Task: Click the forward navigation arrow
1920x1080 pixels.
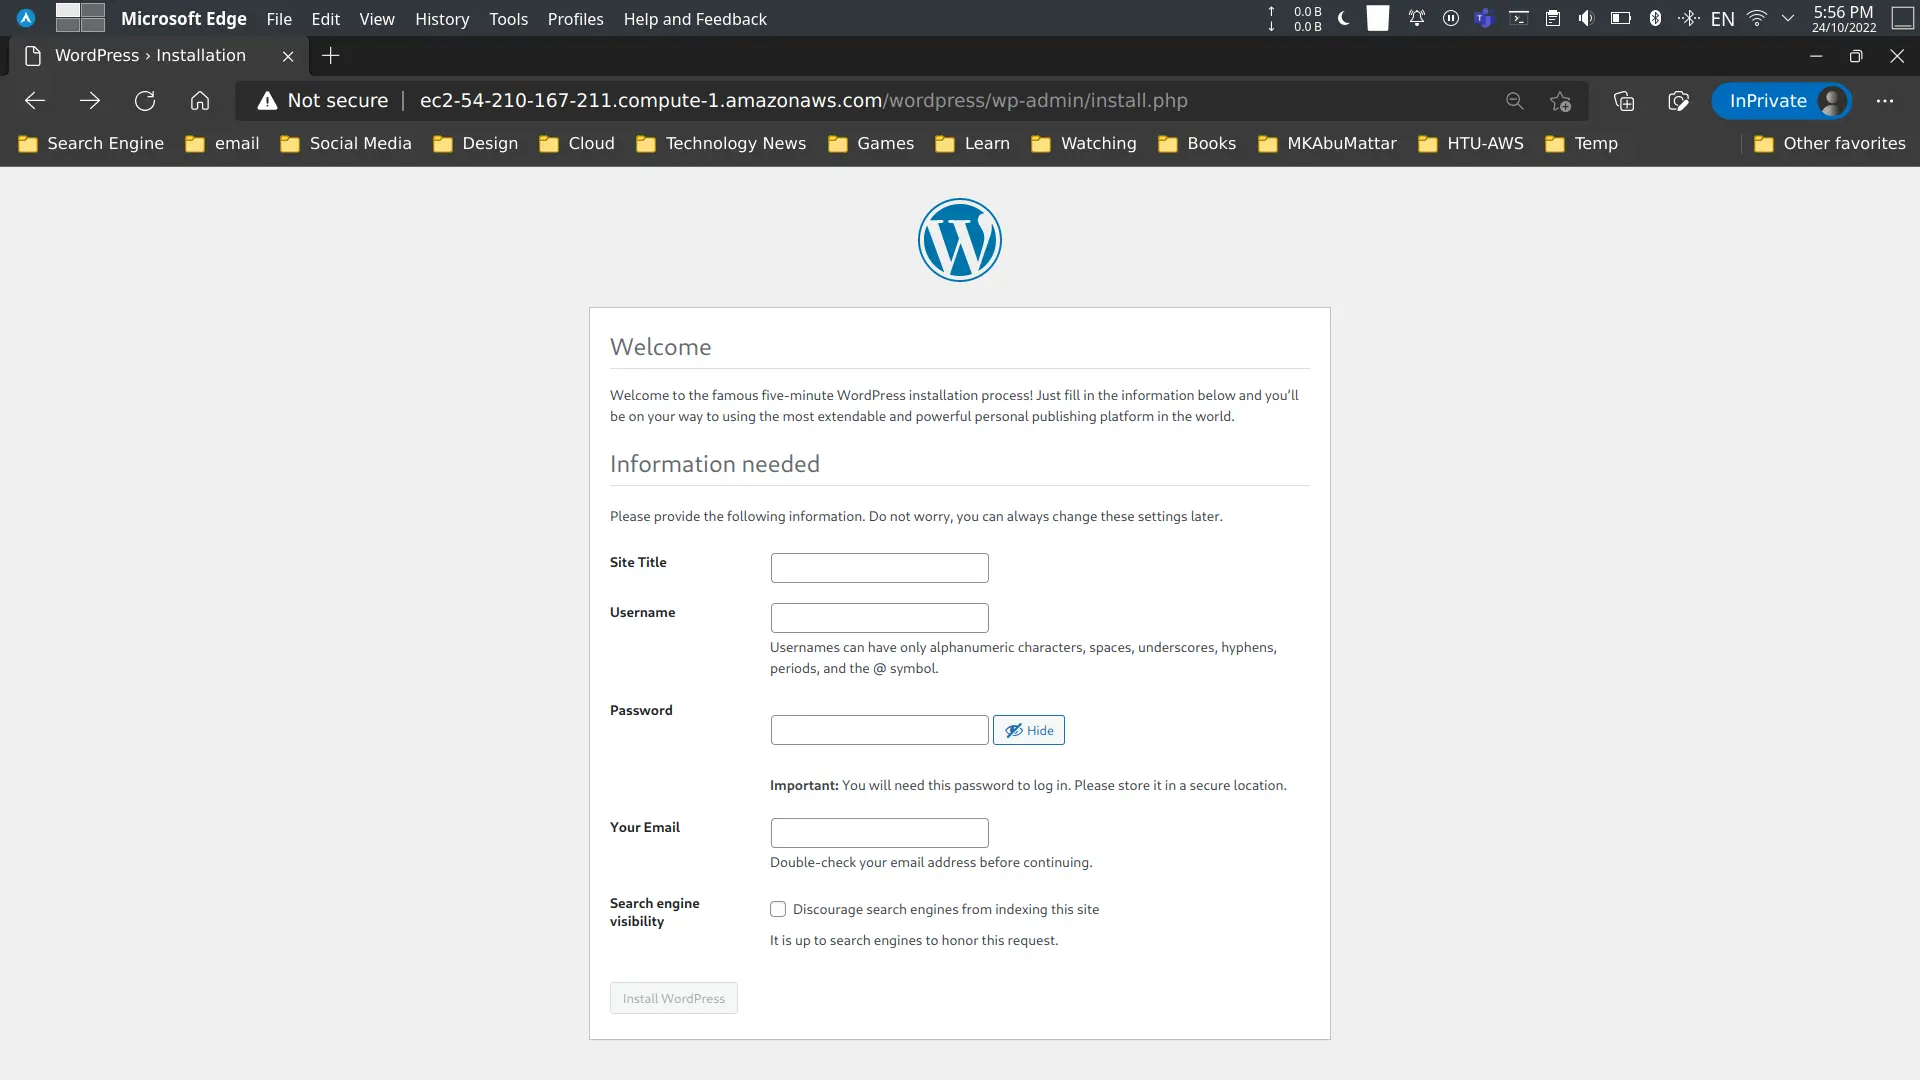Action: point(90,100)
